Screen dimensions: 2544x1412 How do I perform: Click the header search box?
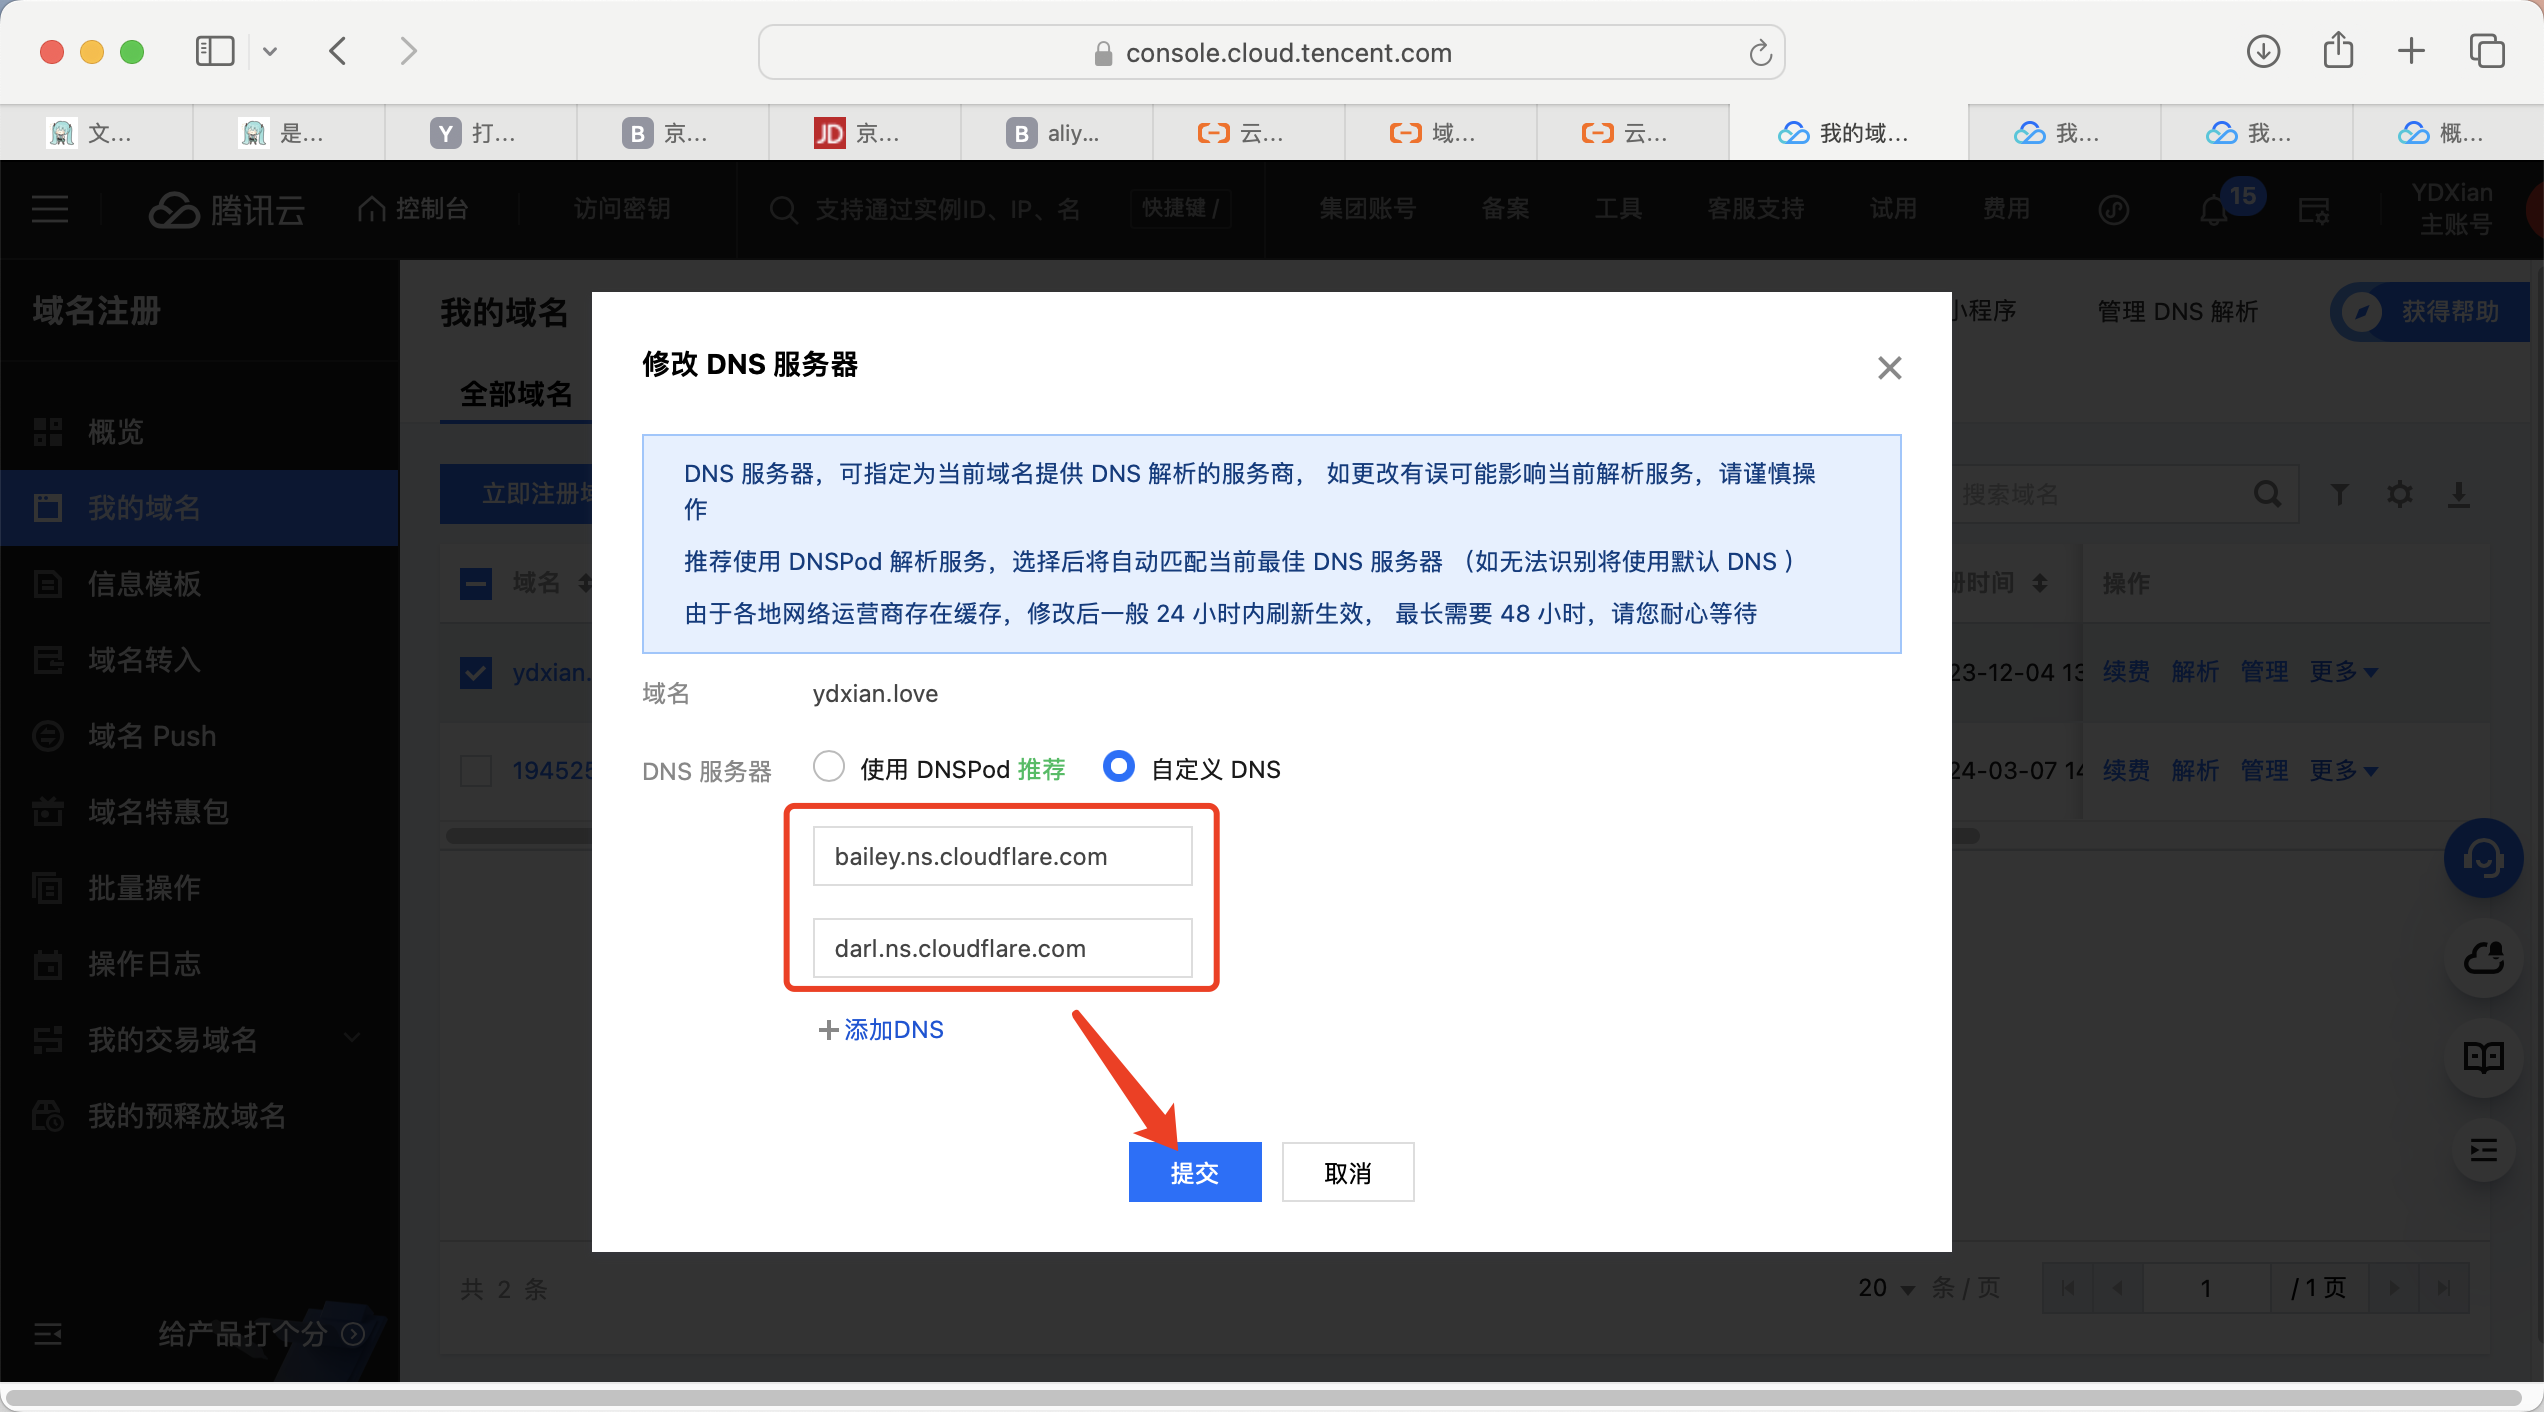point(1000,209)
